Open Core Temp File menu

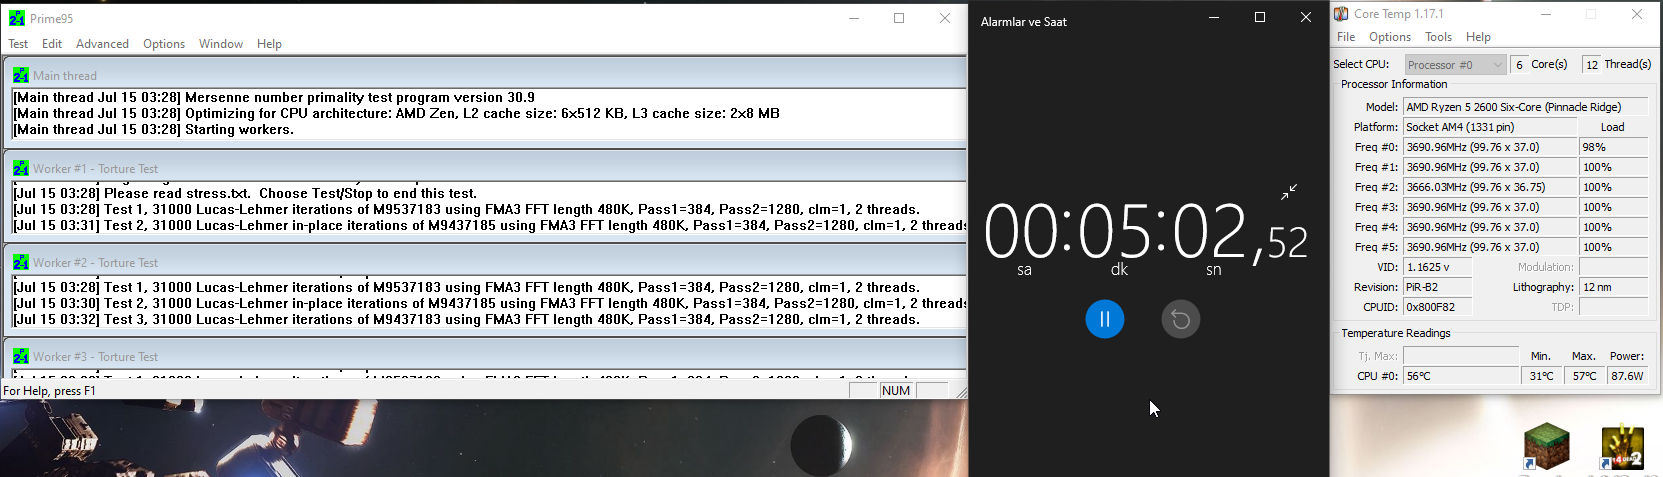(1346, 37)
